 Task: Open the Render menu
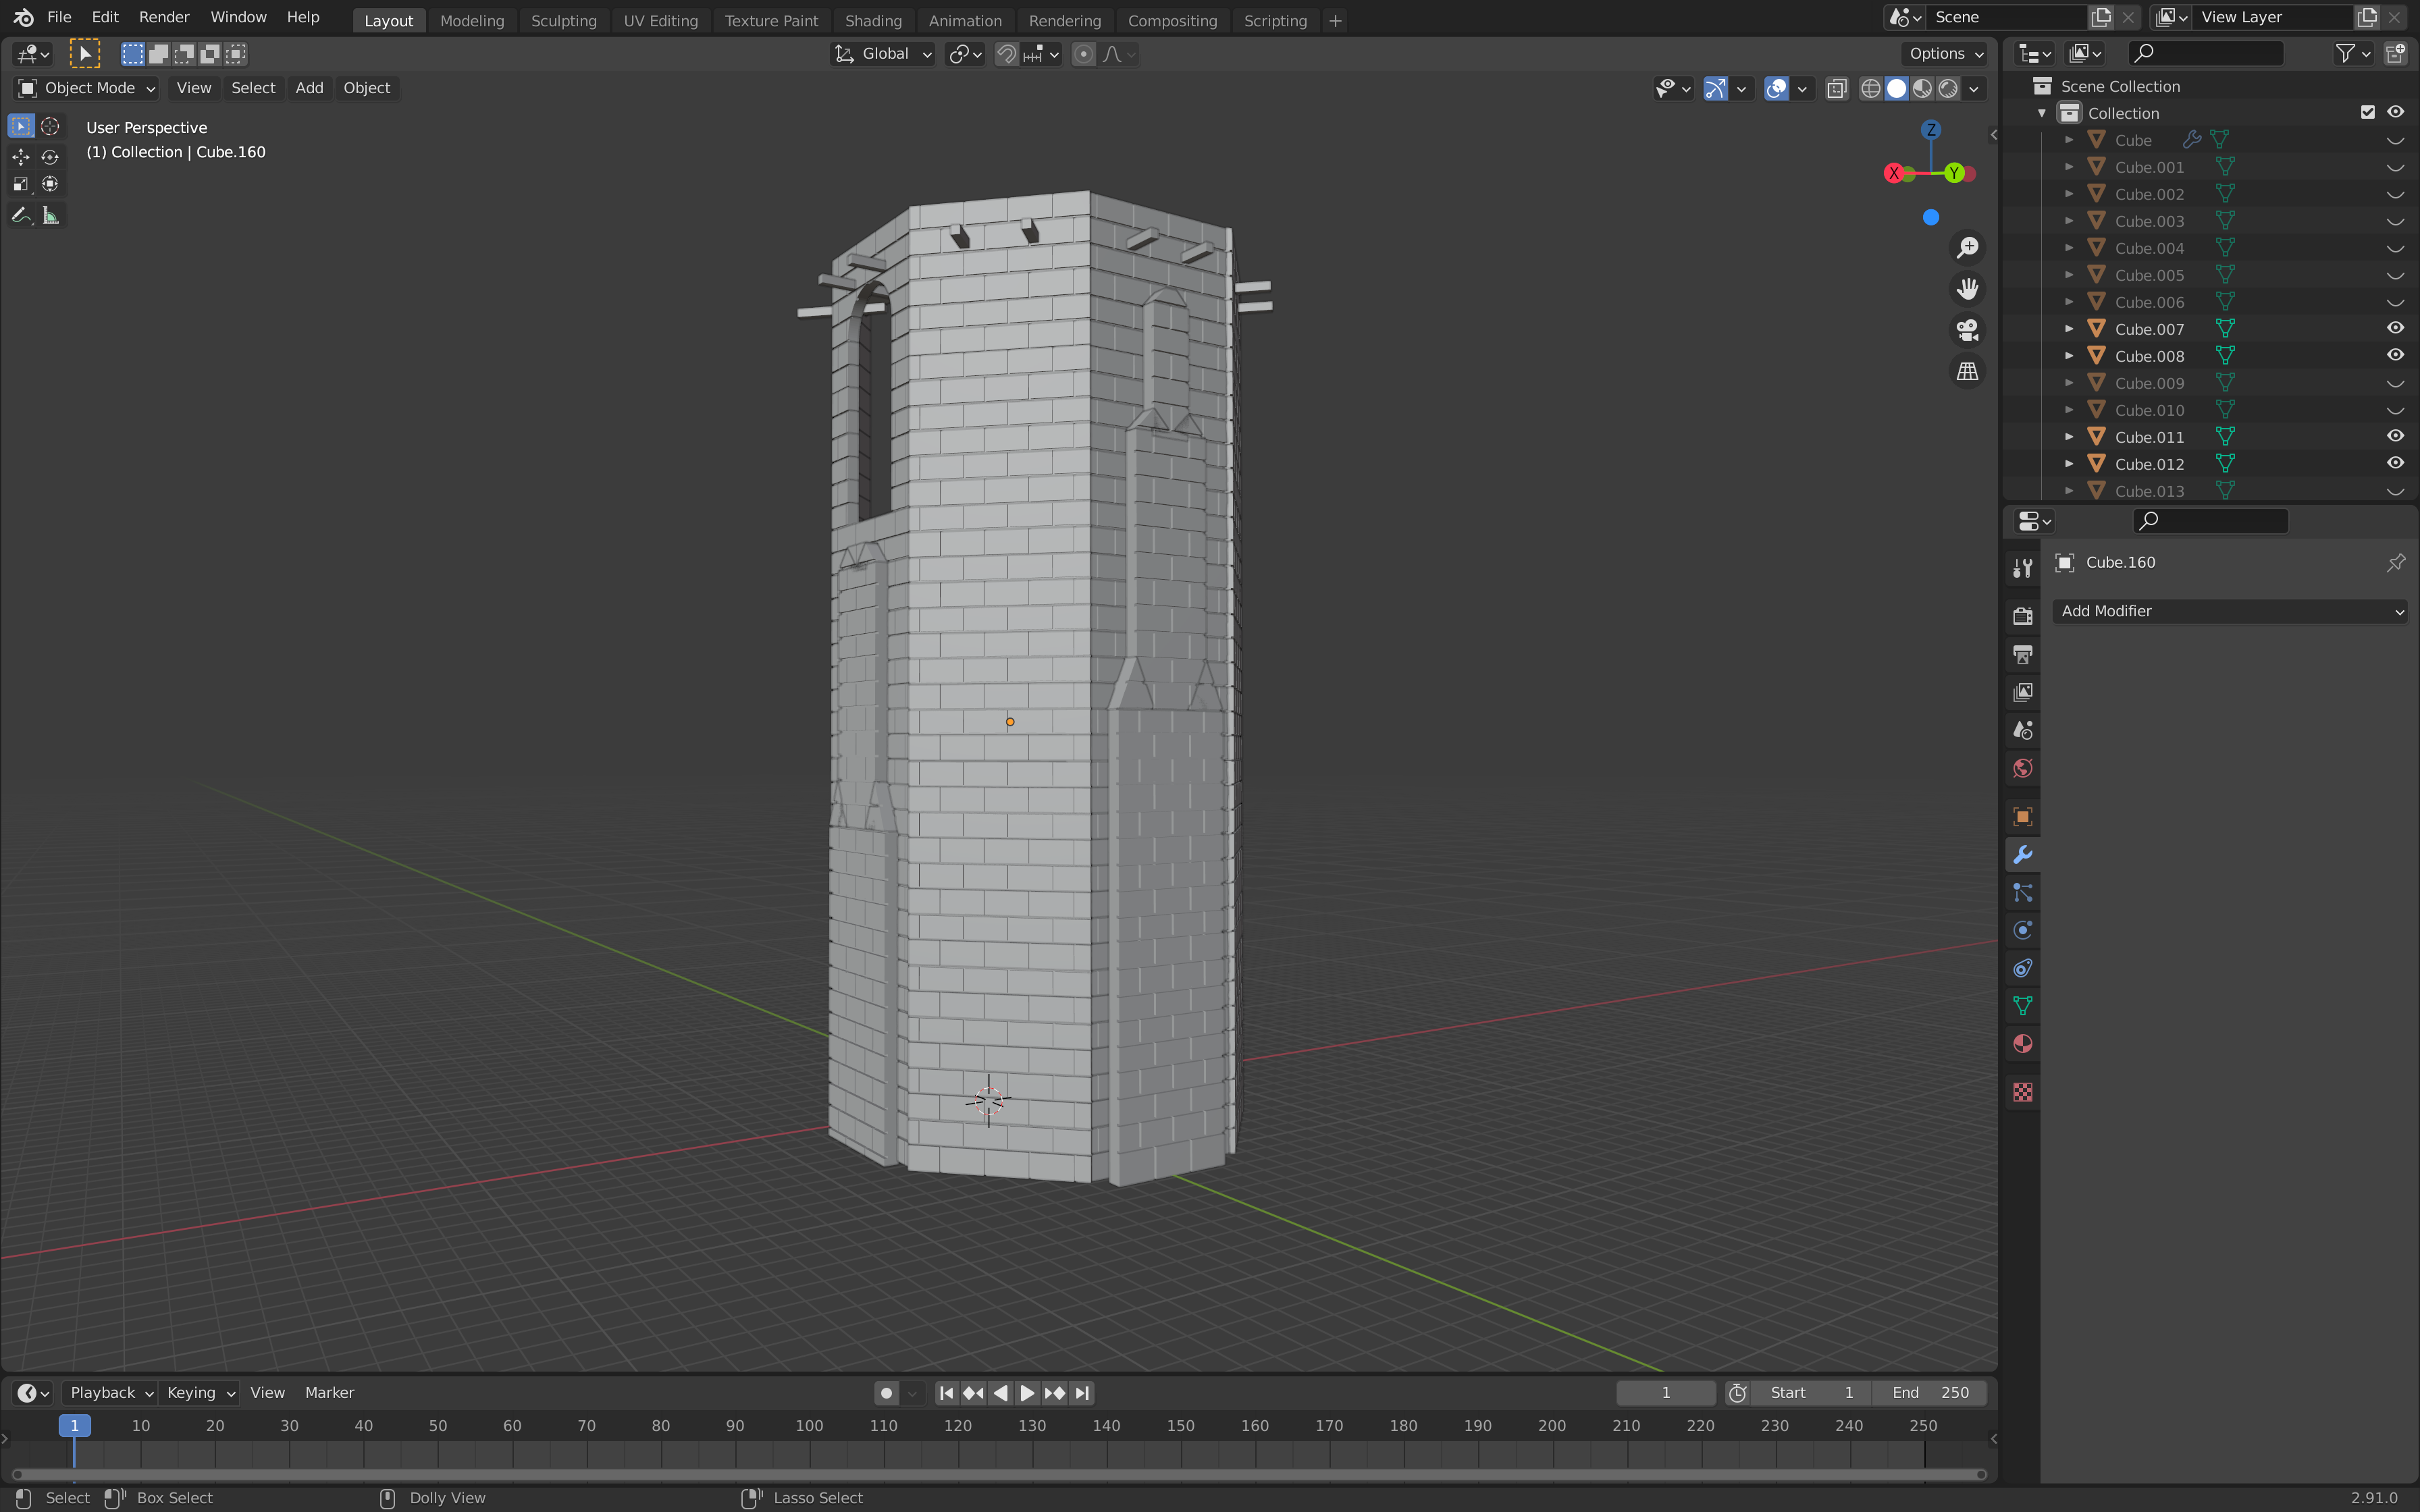pyautogui.click(x=164, y=17)
